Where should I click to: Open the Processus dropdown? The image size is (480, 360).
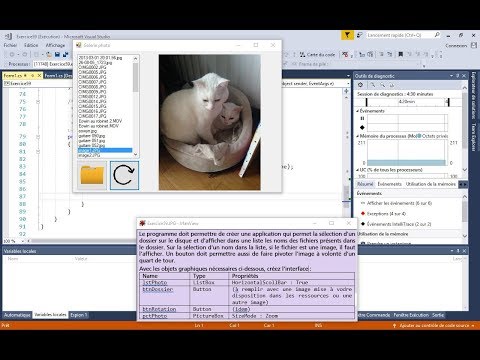[53, 64]
